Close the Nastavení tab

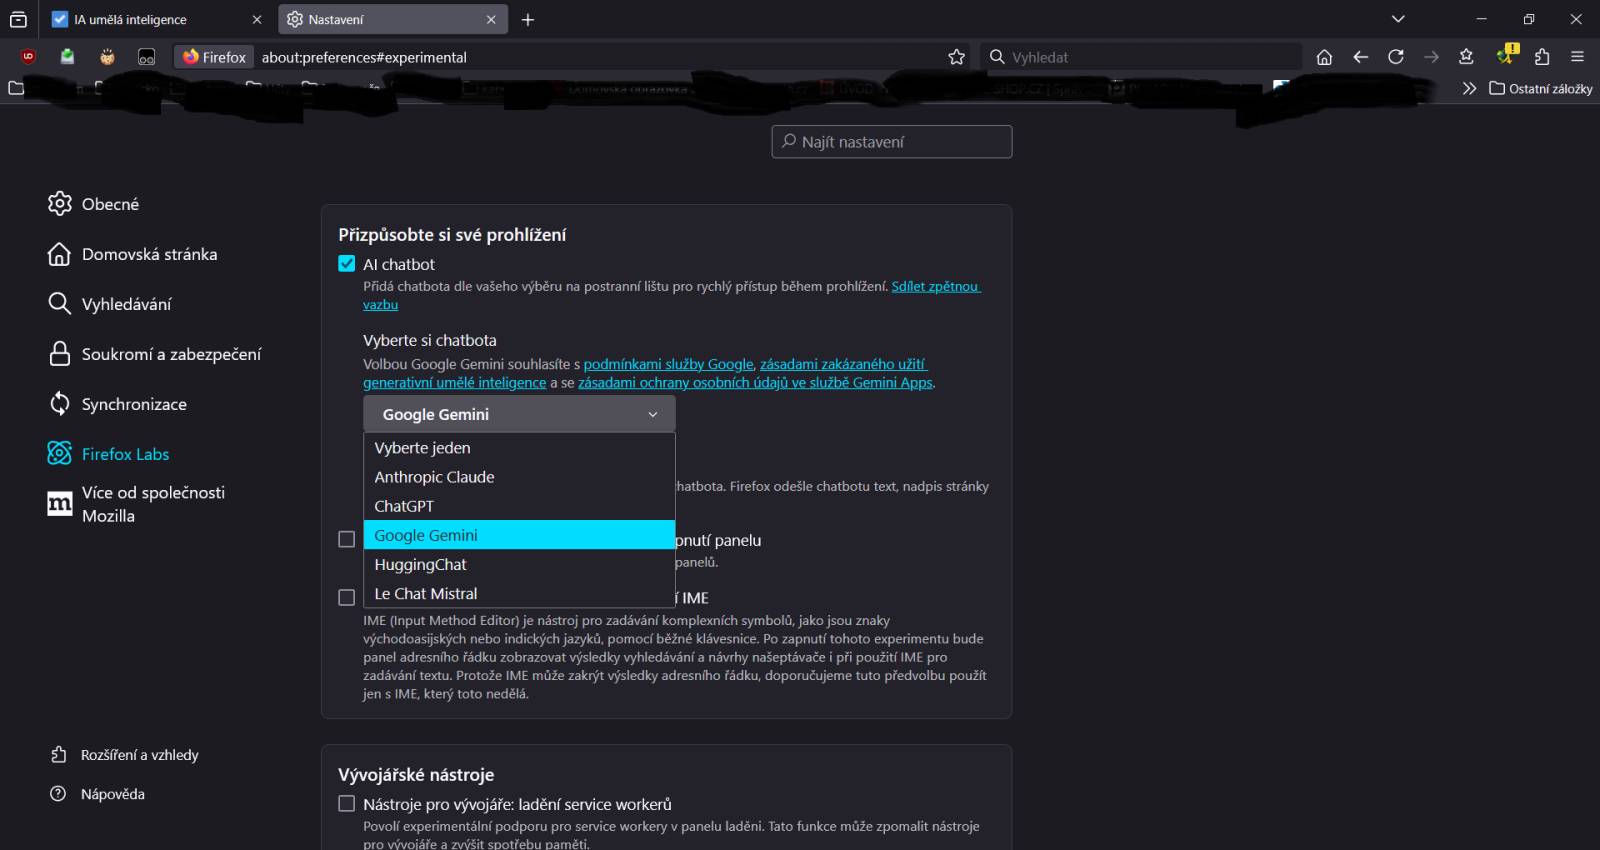pos(491,19)
